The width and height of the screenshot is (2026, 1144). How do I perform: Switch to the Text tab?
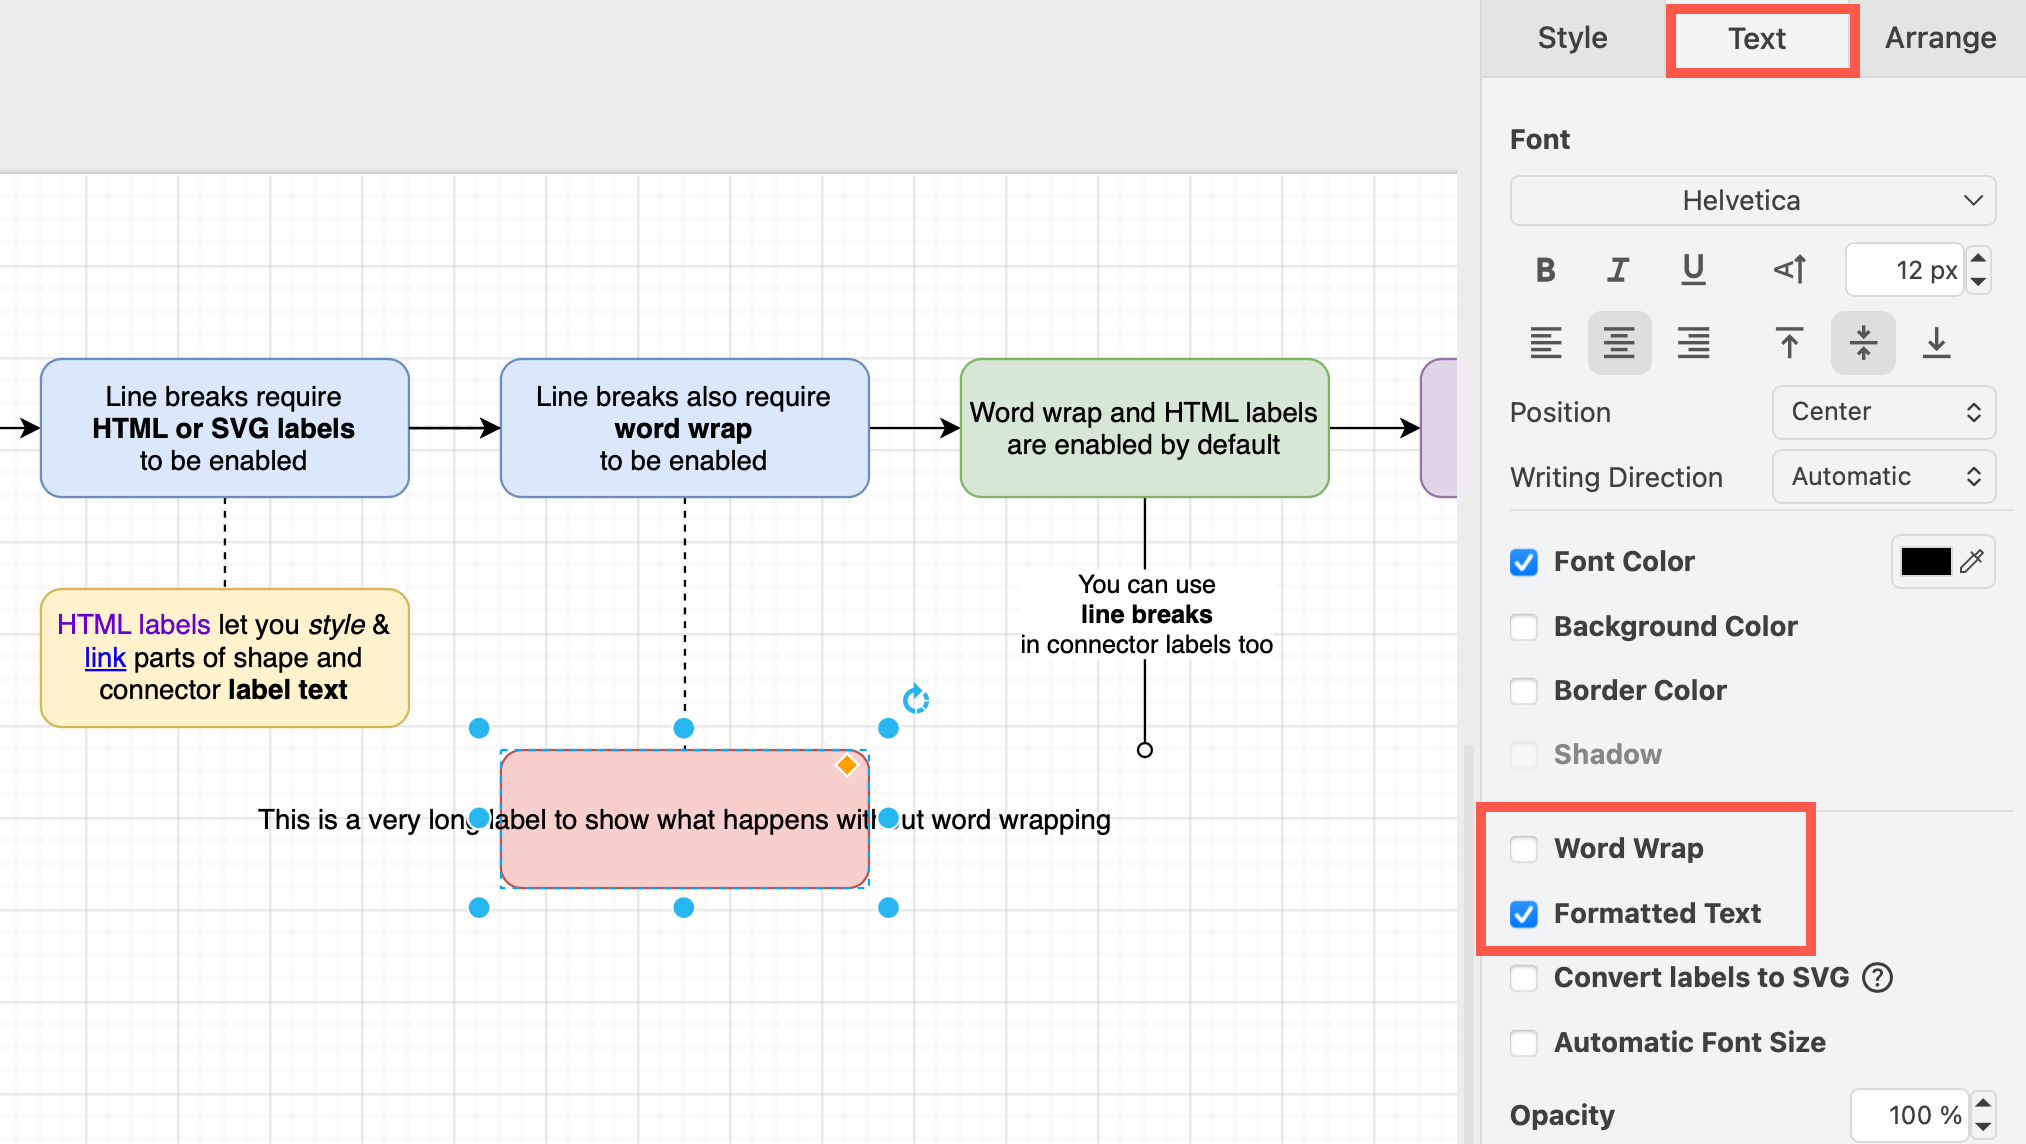tap(1757, 39)
